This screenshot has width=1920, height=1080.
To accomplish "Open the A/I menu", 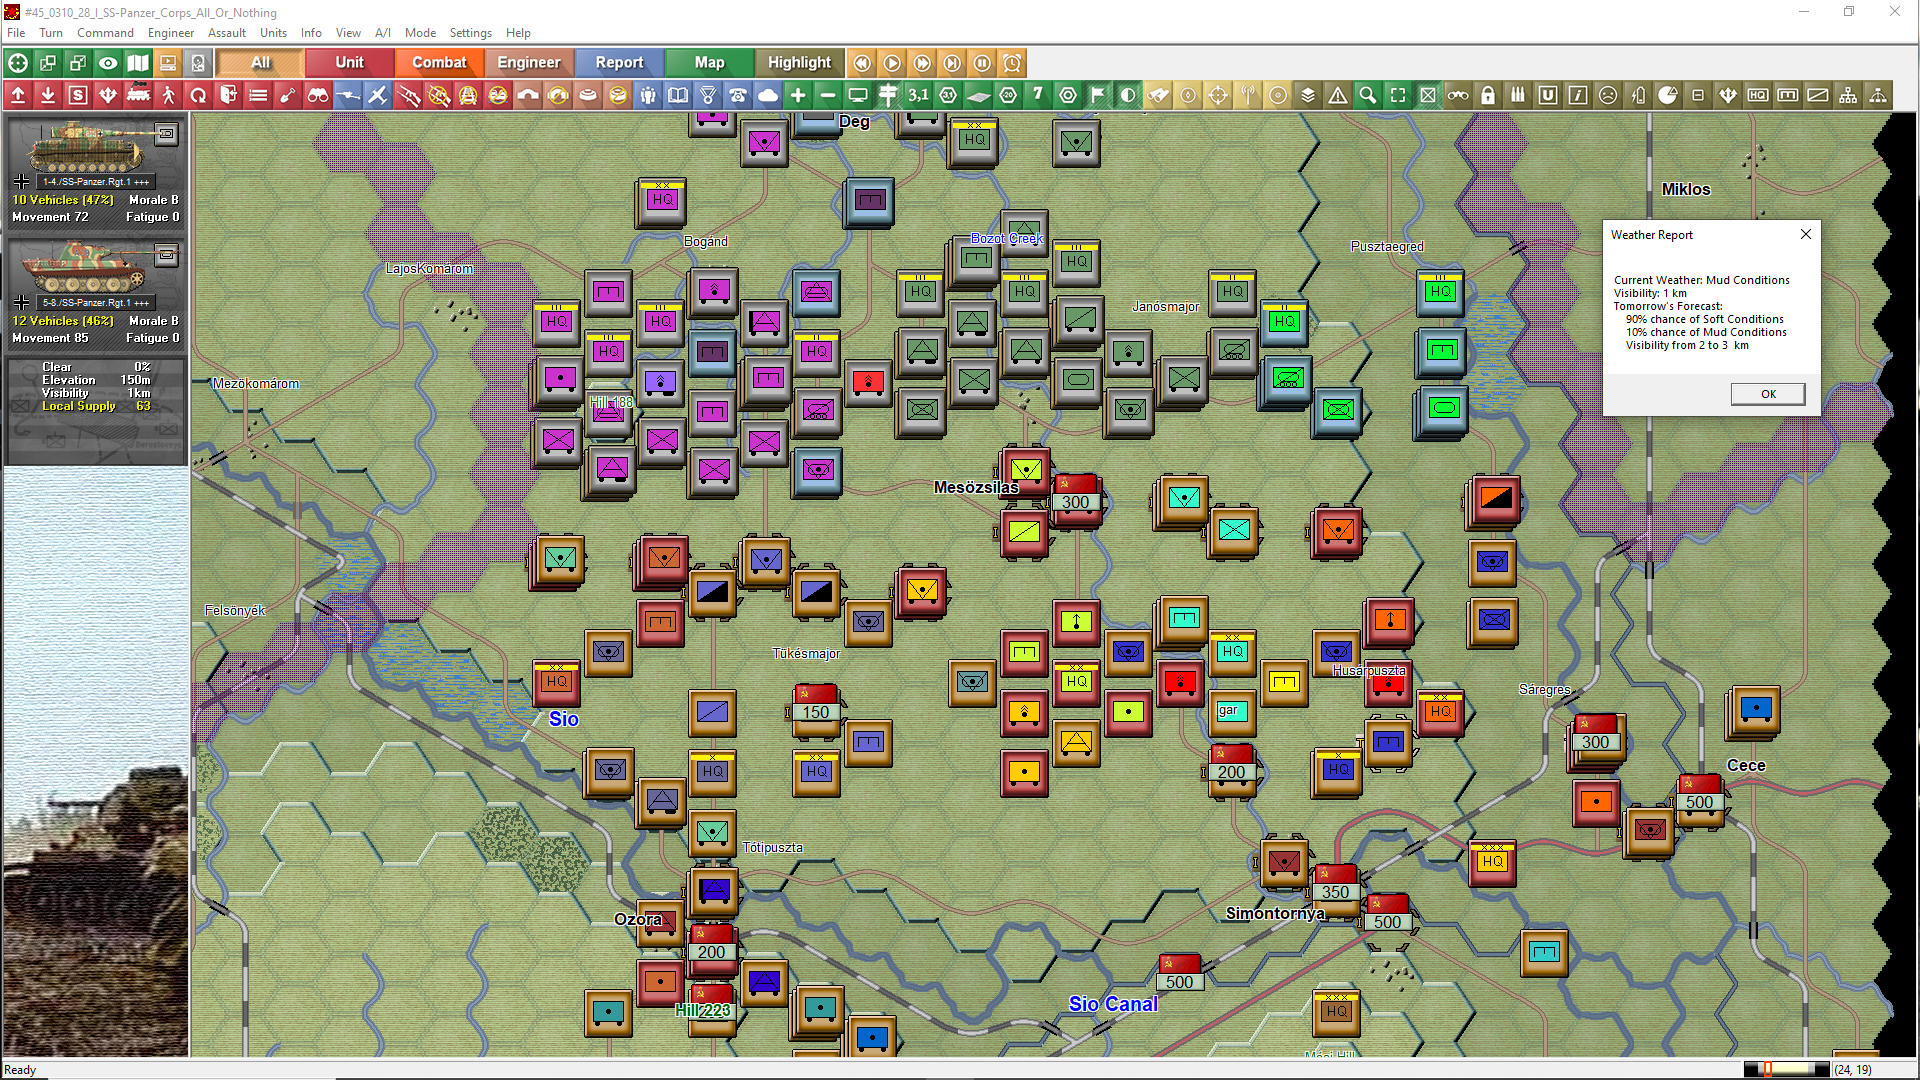I will [x=383, y=33].
